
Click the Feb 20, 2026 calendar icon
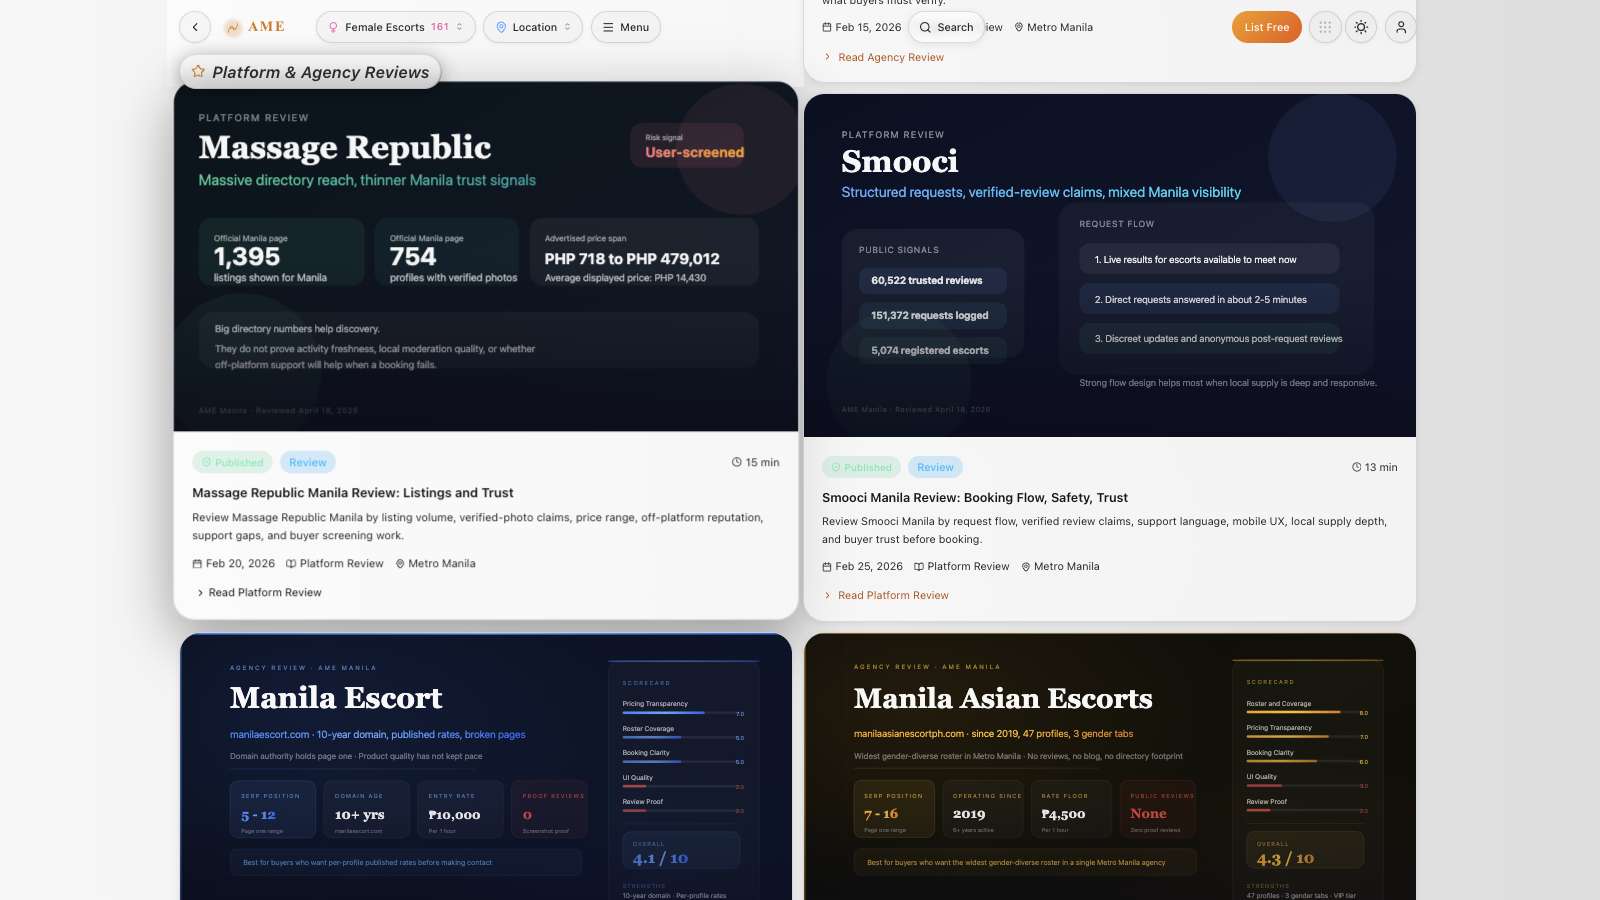pyautogui.click(x=197, y=564)
